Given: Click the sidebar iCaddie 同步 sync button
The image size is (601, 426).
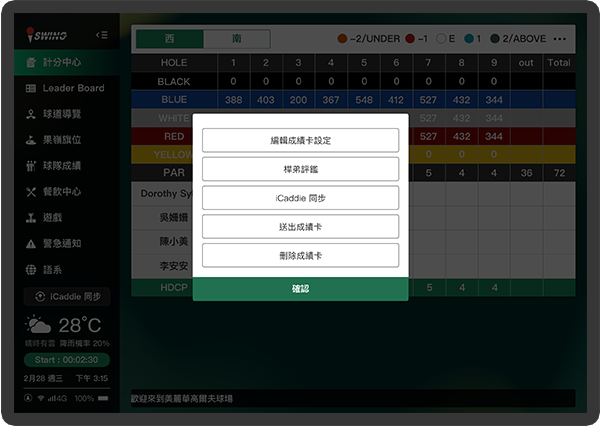Looking at the screenshot, I should point(67,297).
